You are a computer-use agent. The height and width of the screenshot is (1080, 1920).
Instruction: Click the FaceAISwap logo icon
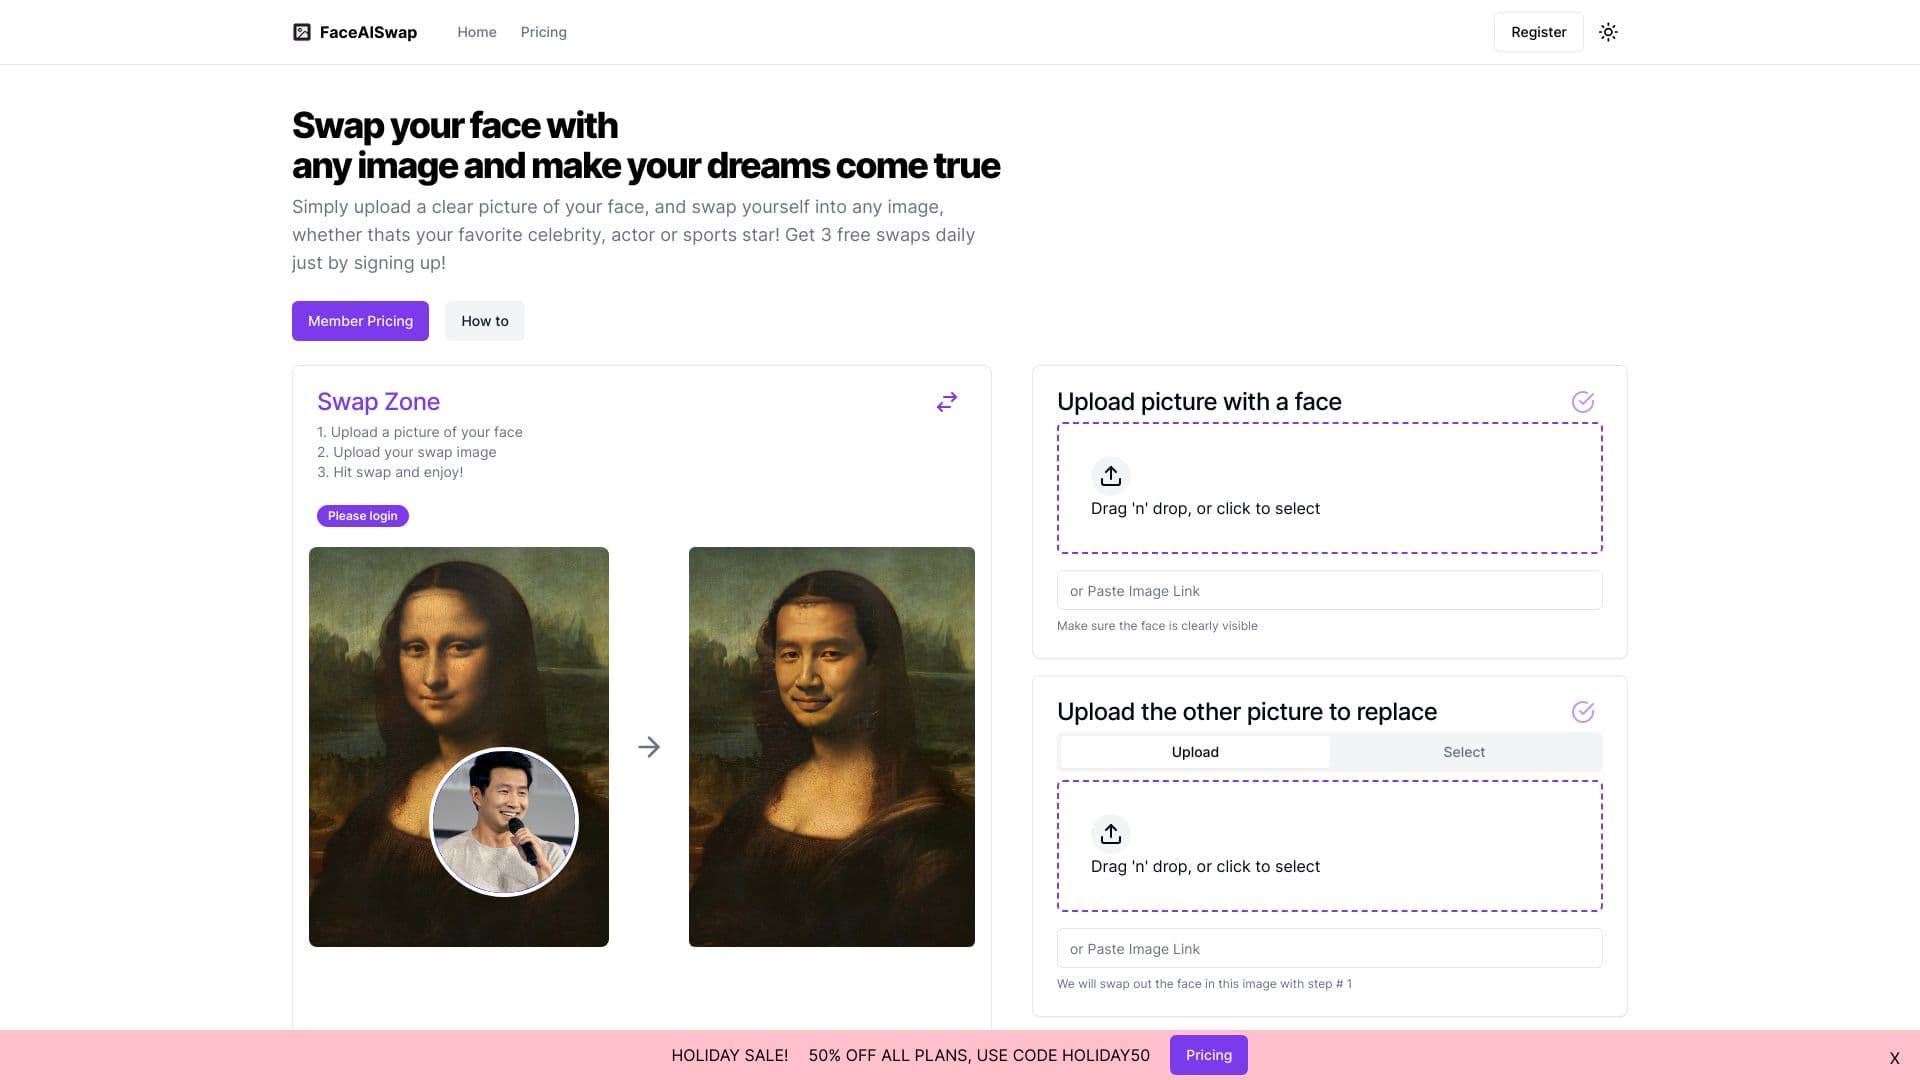click(x=301, y=31)
